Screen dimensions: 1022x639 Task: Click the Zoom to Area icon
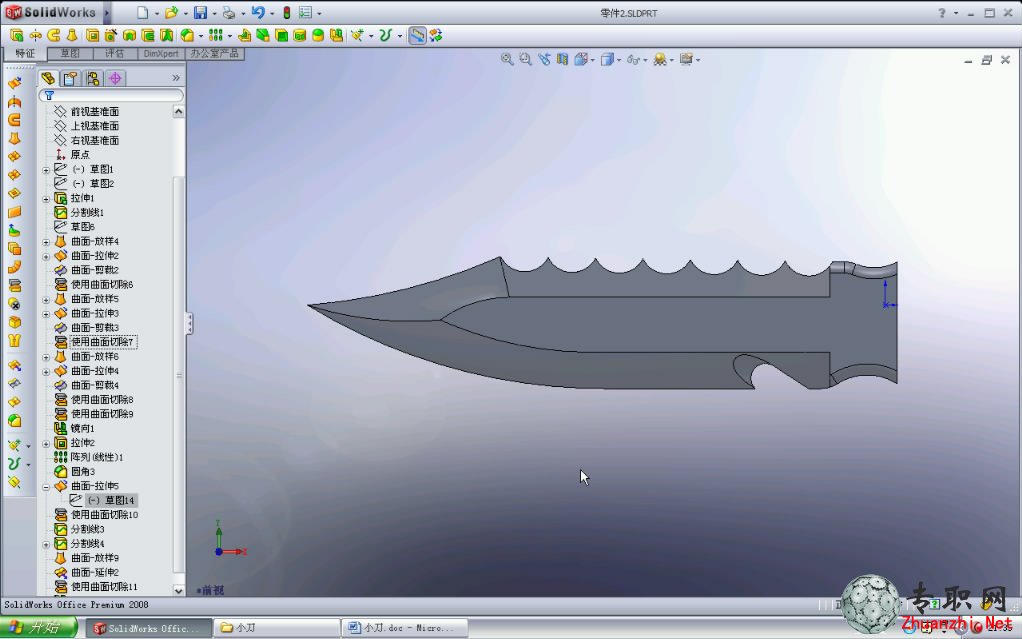pos(525,59)
